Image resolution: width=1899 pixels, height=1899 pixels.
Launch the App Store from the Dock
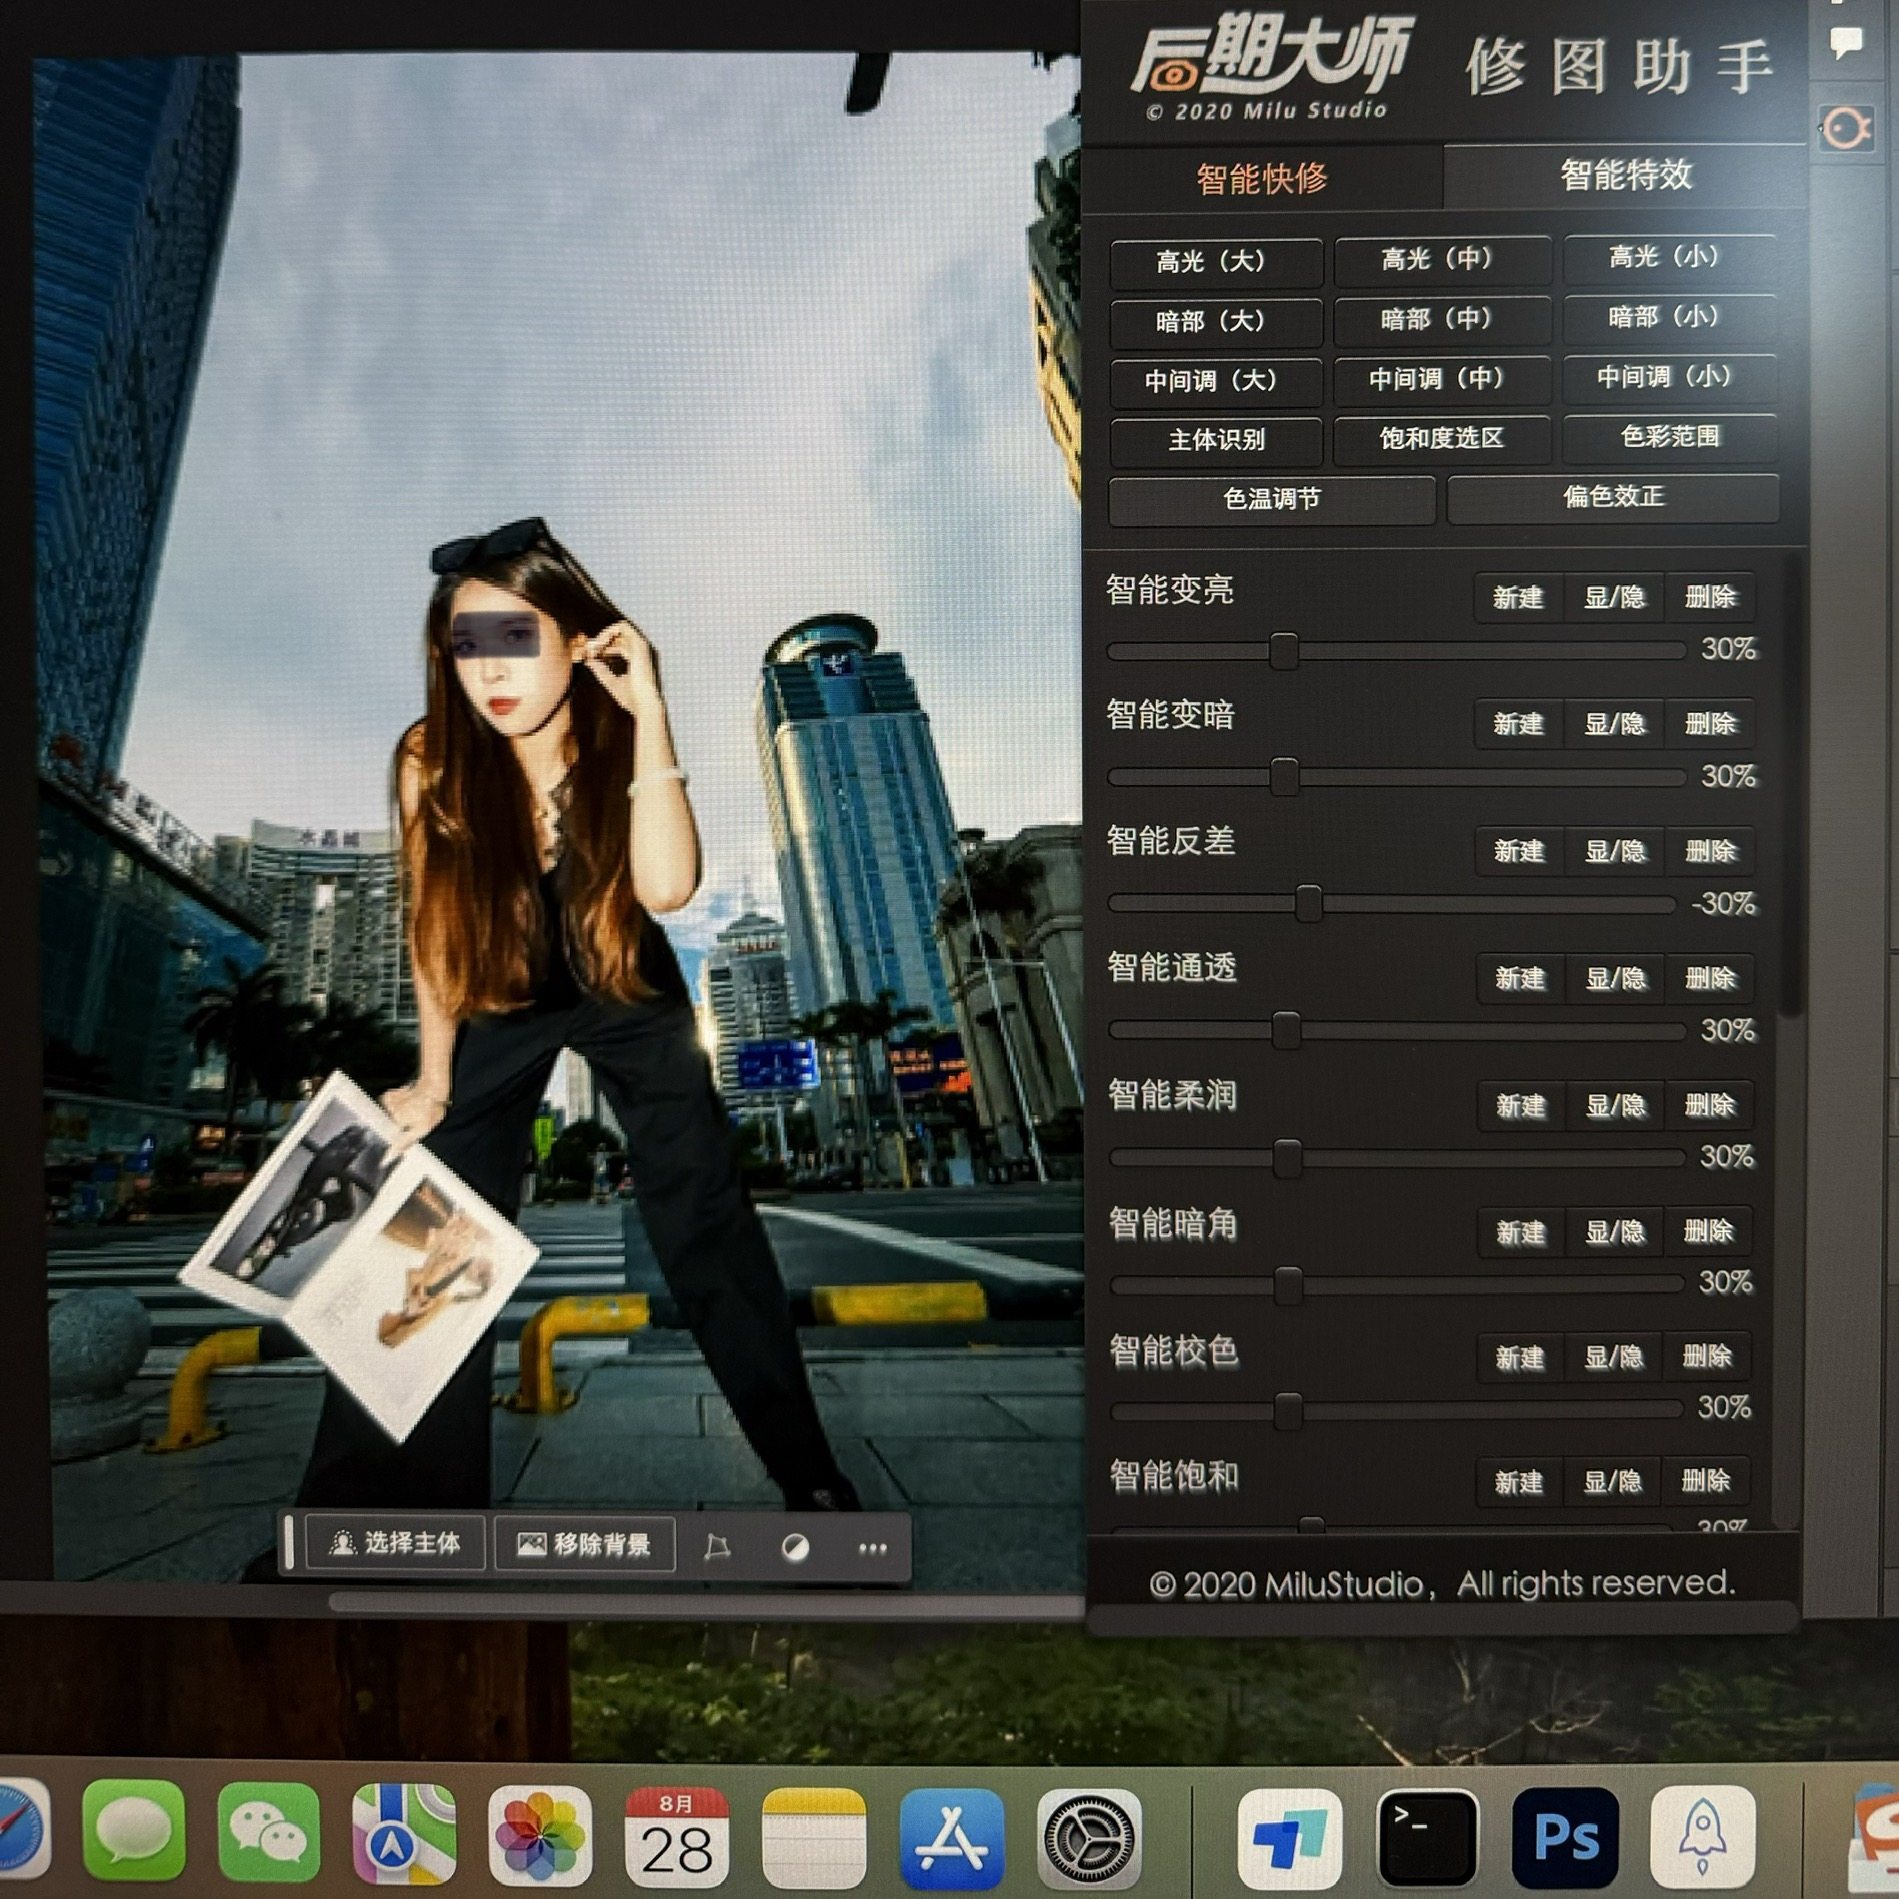click(x=950, y=1838)
